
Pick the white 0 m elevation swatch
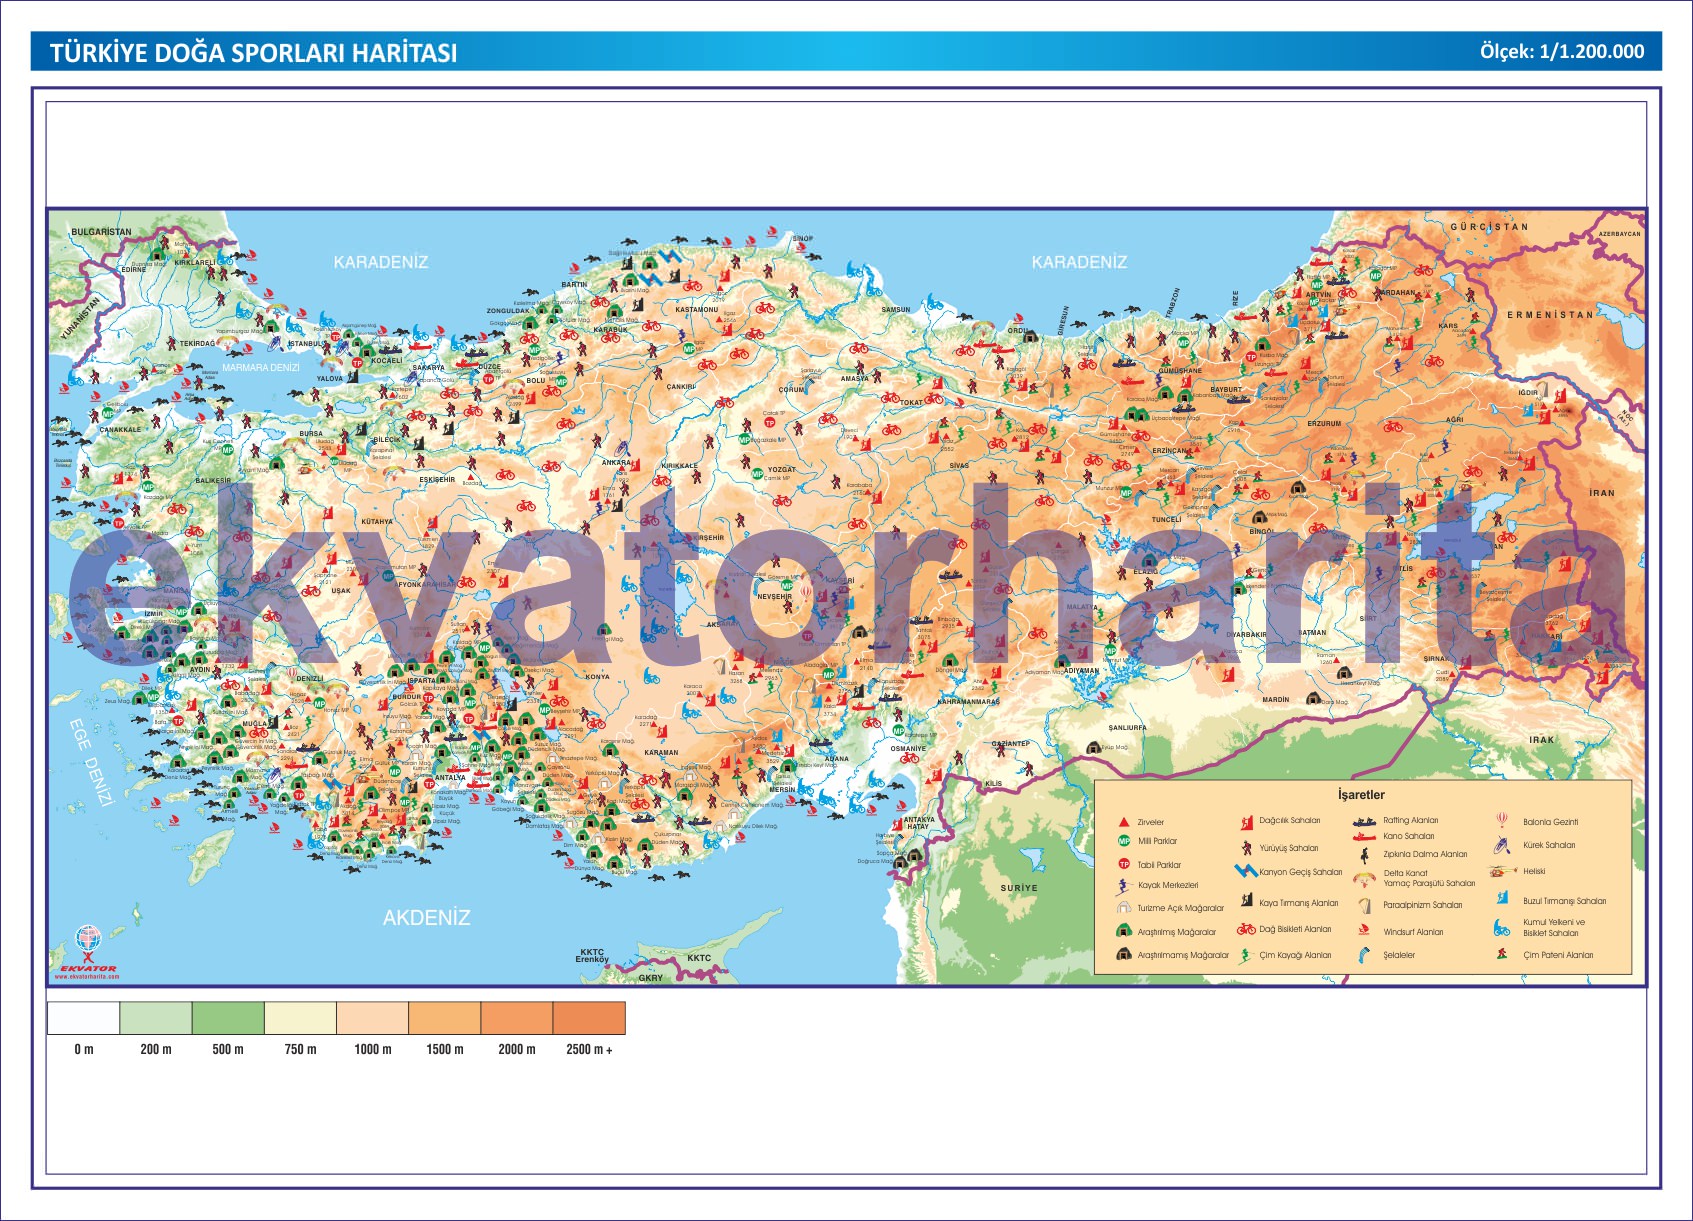tap(83, 1018)
